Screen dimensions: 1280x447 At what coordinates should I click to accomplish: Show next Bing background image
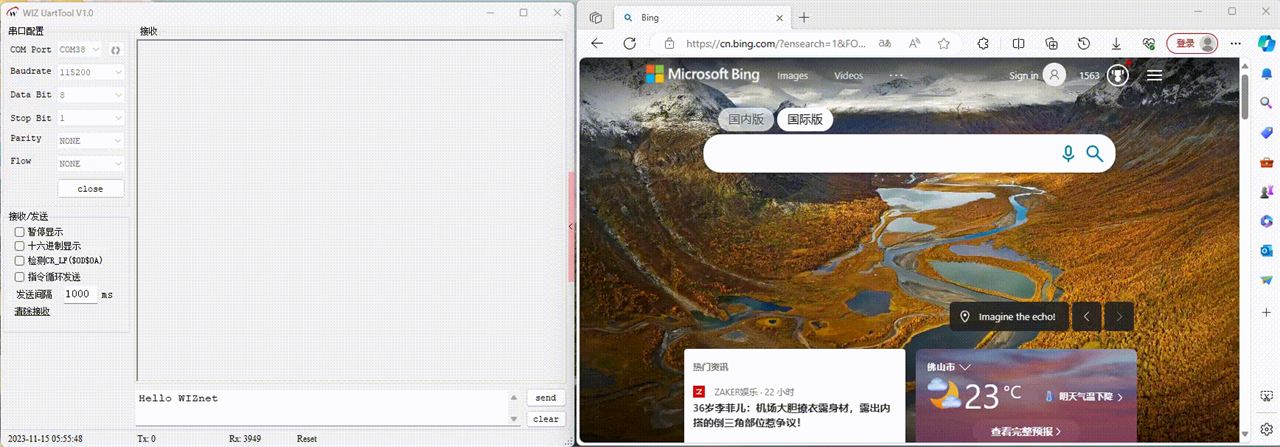pyautogui.click(x=1119, y=317)
